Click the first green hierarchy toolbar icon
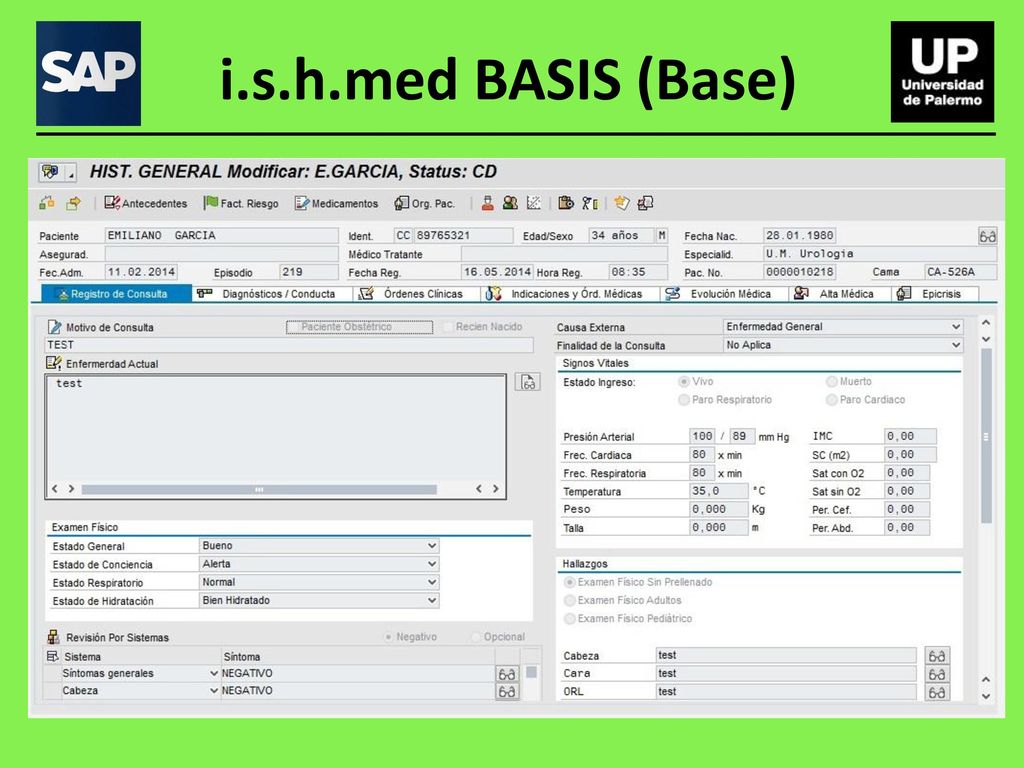The image size is (1024, 768). click(47, 203)
